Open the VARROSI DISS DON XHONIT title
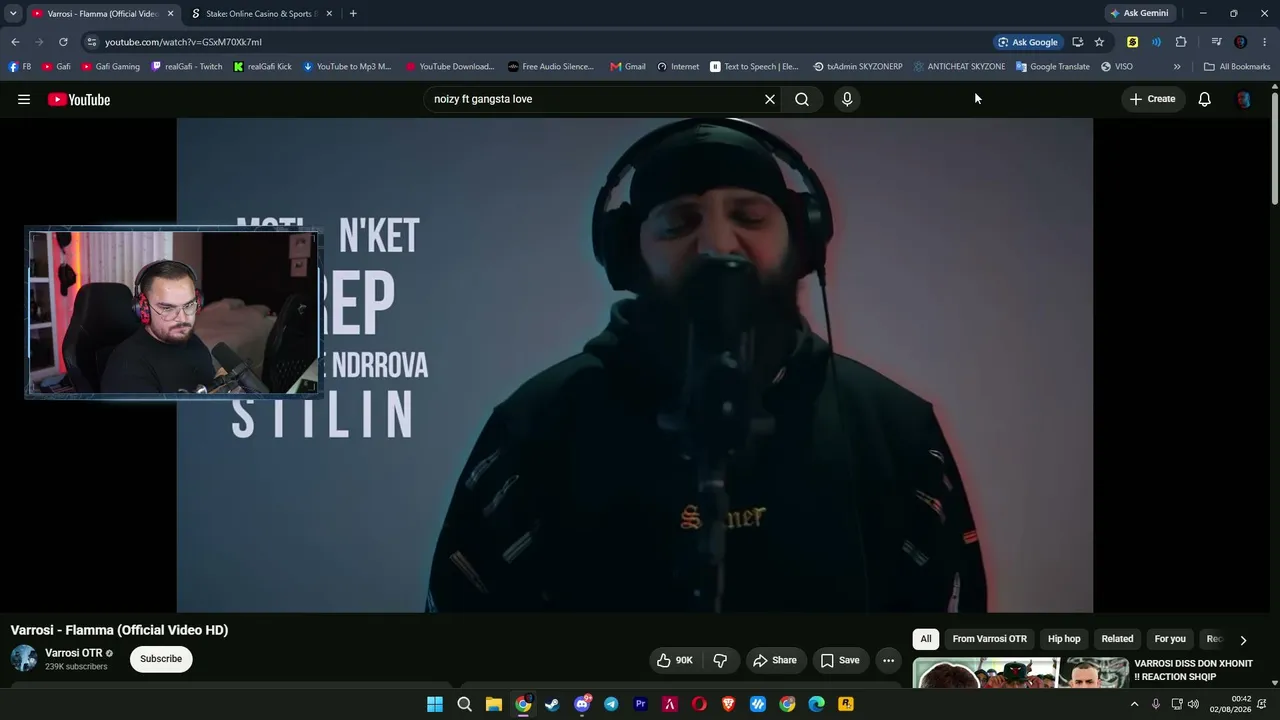The width and height of the screenshot is (1280, 720). click(x=1193, y=670)
